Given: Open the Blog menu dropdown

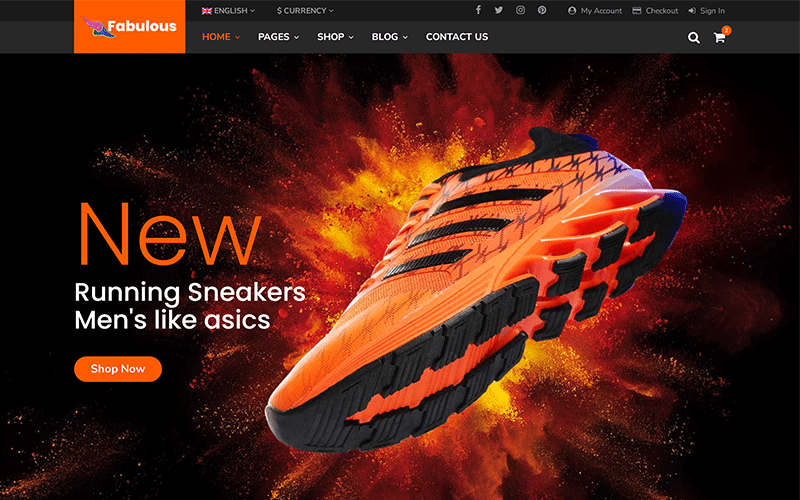Looking at the screenshot, I should (389, 37).
